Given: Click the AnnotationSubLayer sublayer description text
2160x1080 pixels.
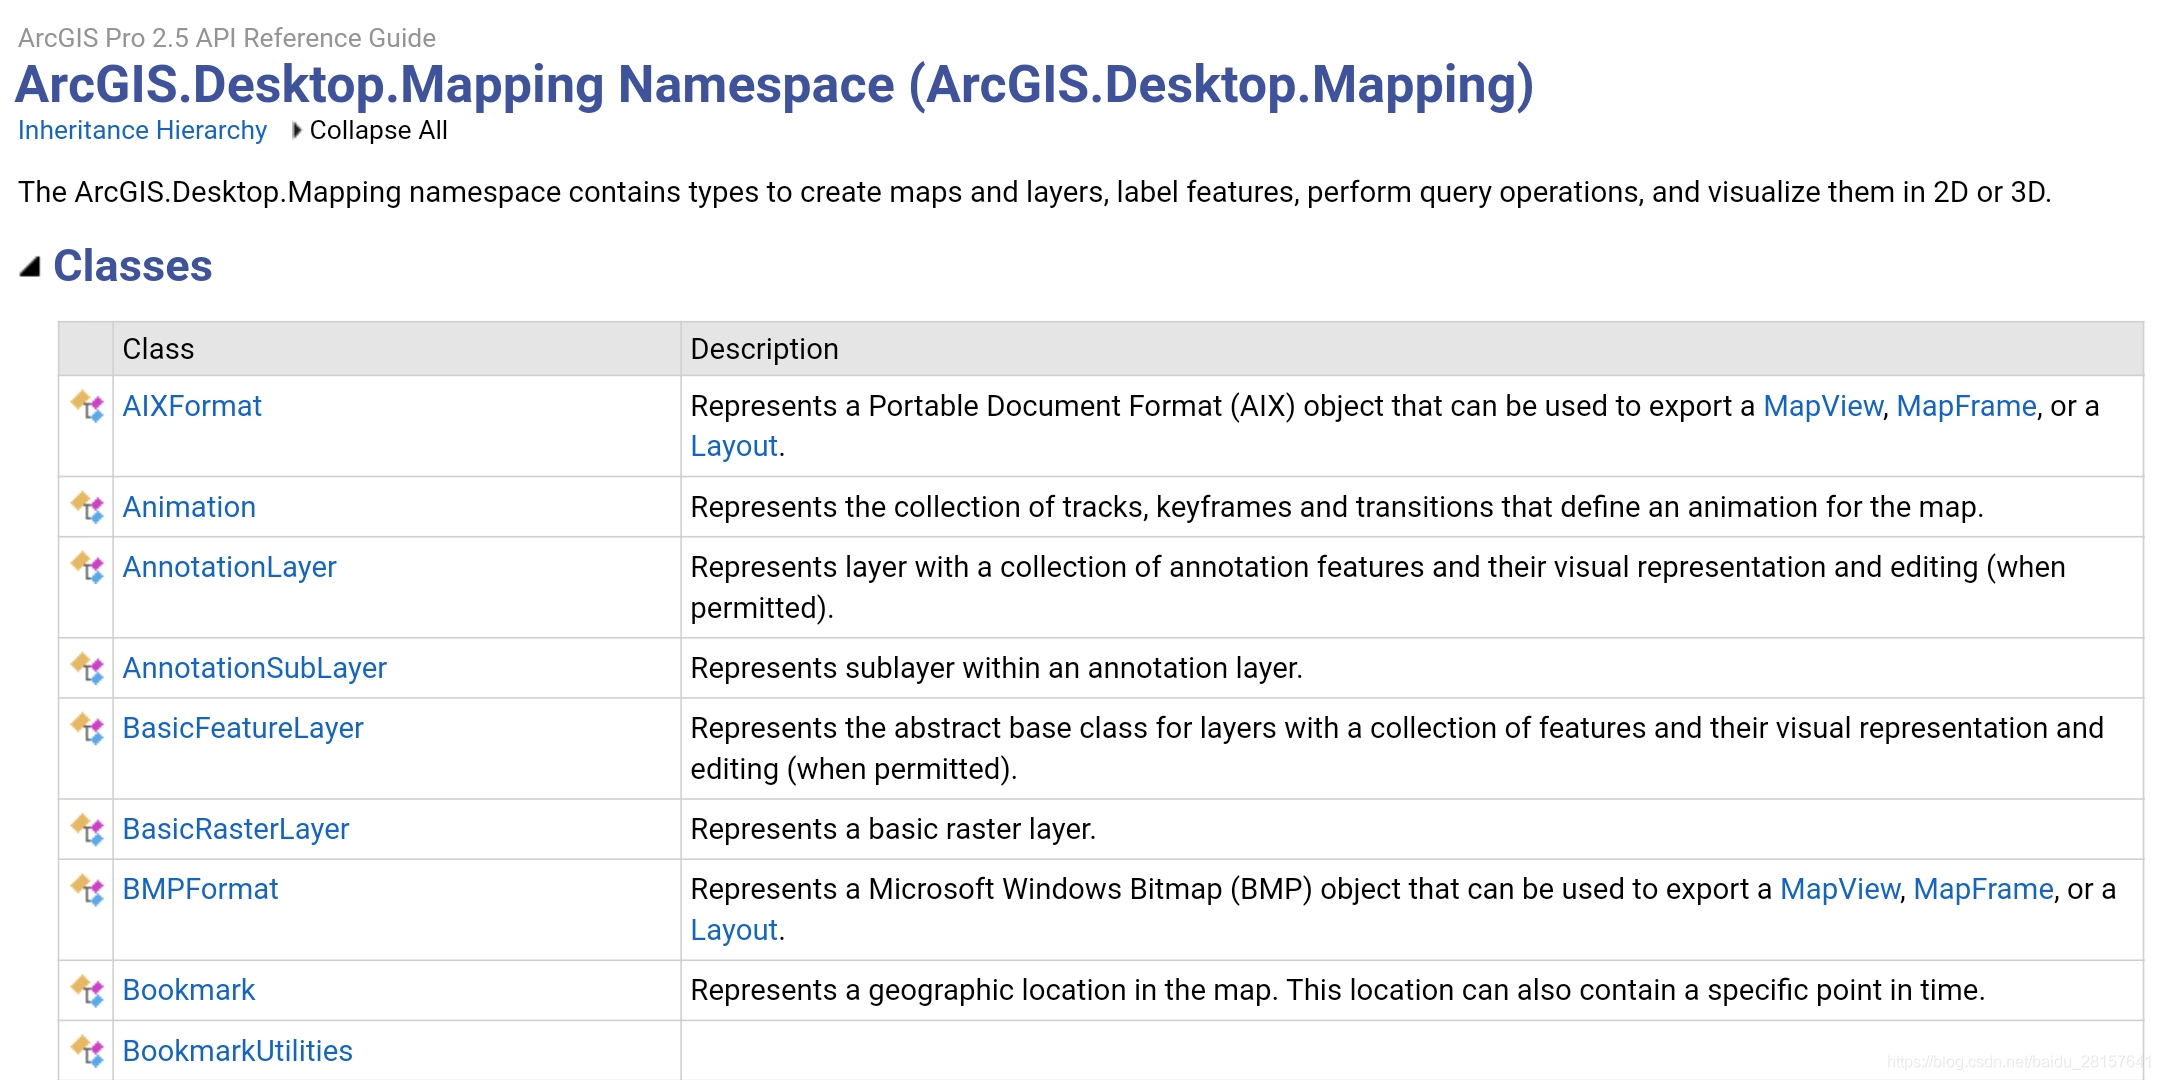Looking at the screenshot, I should pyautogui.click(x=996, y=668).
